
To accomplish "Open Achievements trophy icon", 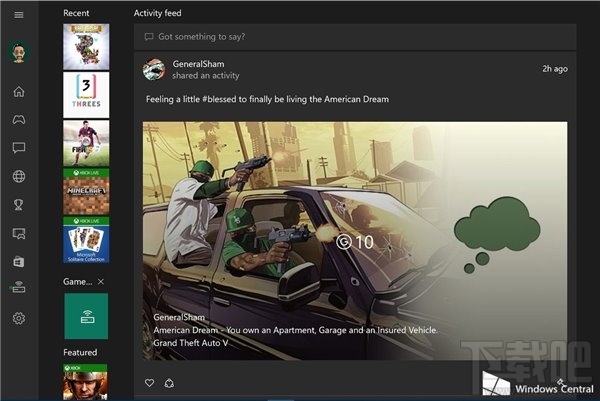I will 18,205.
